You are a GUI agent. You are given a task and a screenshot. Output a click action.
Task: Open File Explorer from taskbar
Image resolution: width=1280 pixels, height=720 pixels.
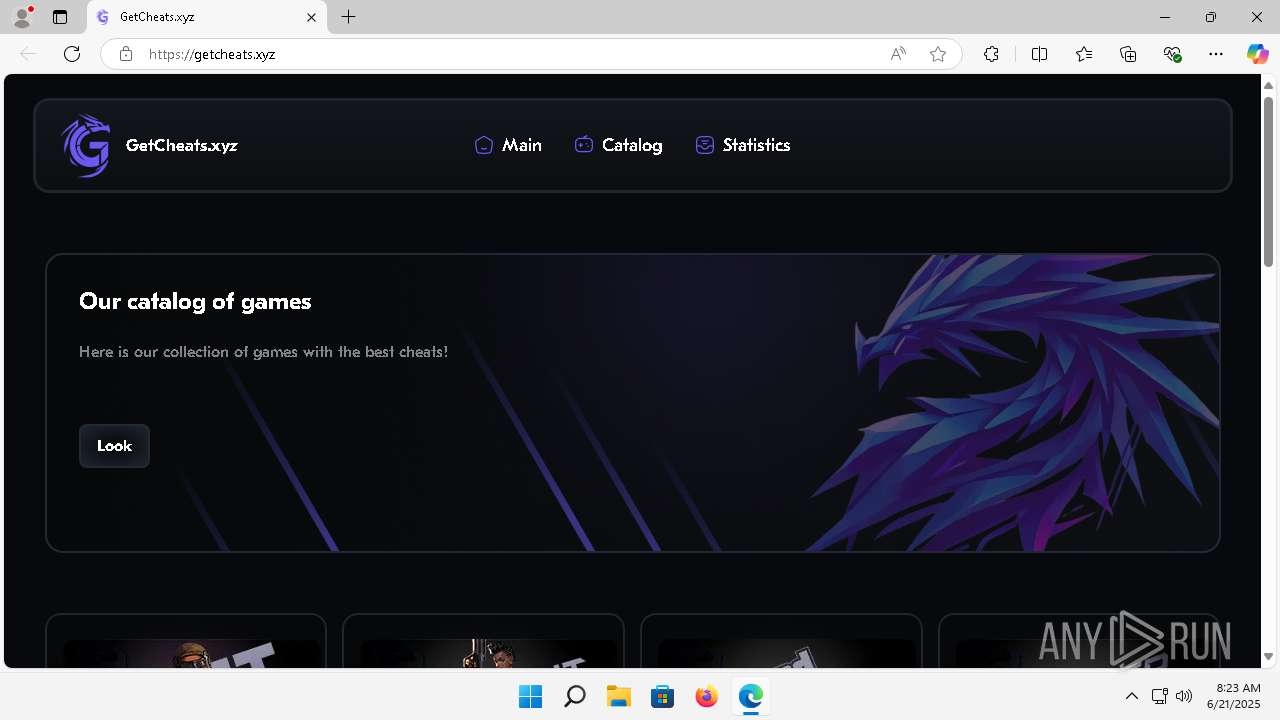pyautogui.click(x=618, y=696)
